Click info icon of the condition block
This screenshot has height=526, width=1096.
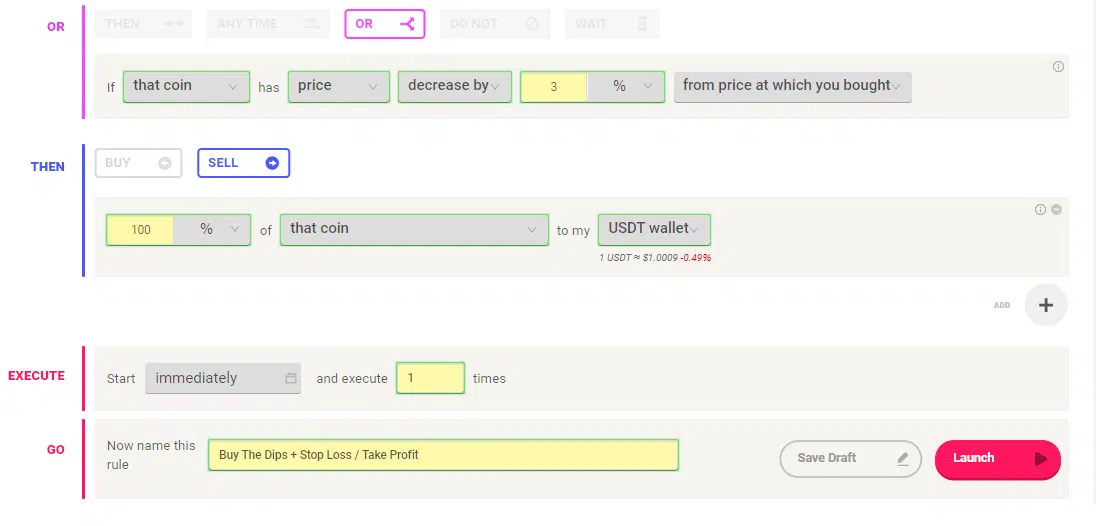tap(1058, 67)
